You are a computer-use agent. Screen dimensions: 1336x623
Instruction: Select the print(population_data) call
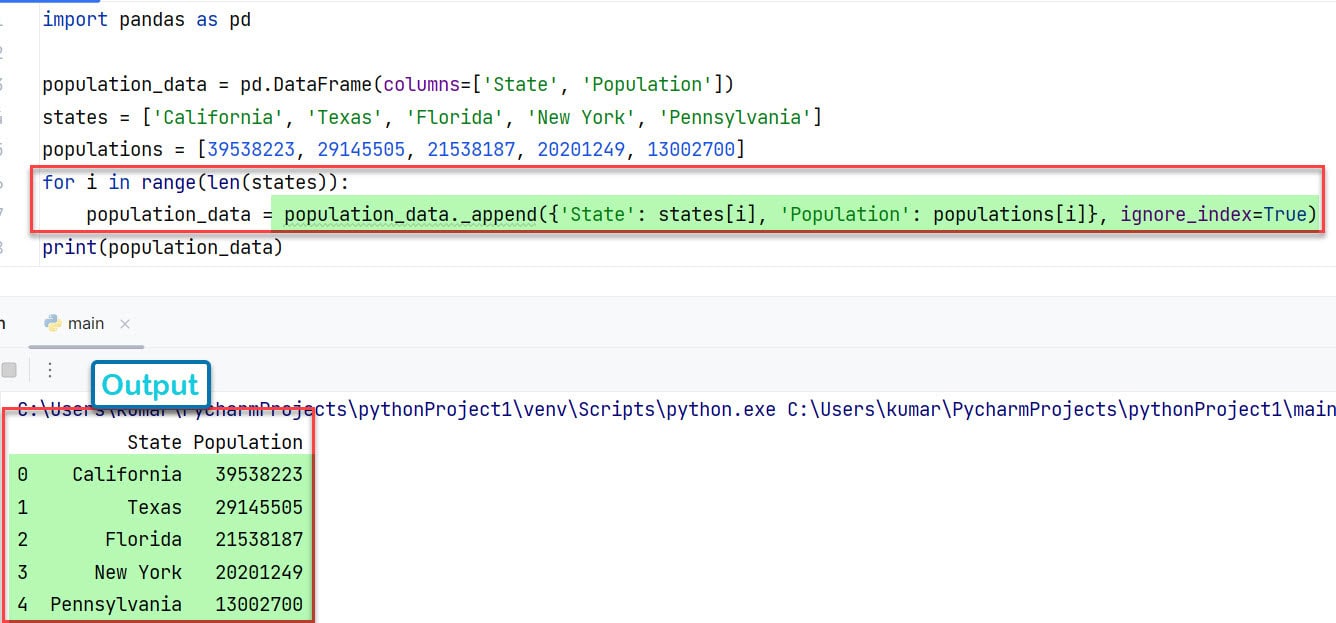(x=160, y=246)
